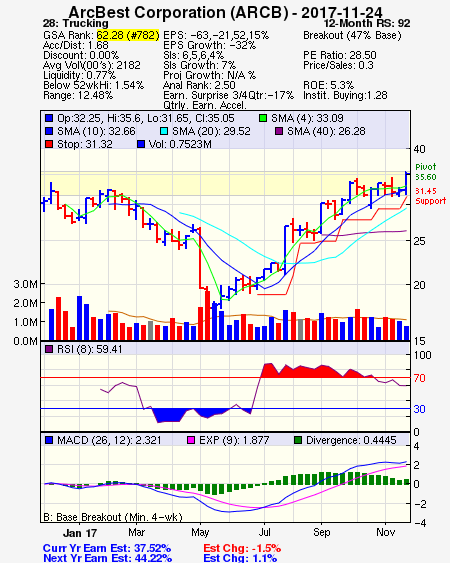This screenshot has height=563, width=450.
Task: Click 'Divergence: 0.4445' label
Action: pyautogui.click(x=351, y=440)
